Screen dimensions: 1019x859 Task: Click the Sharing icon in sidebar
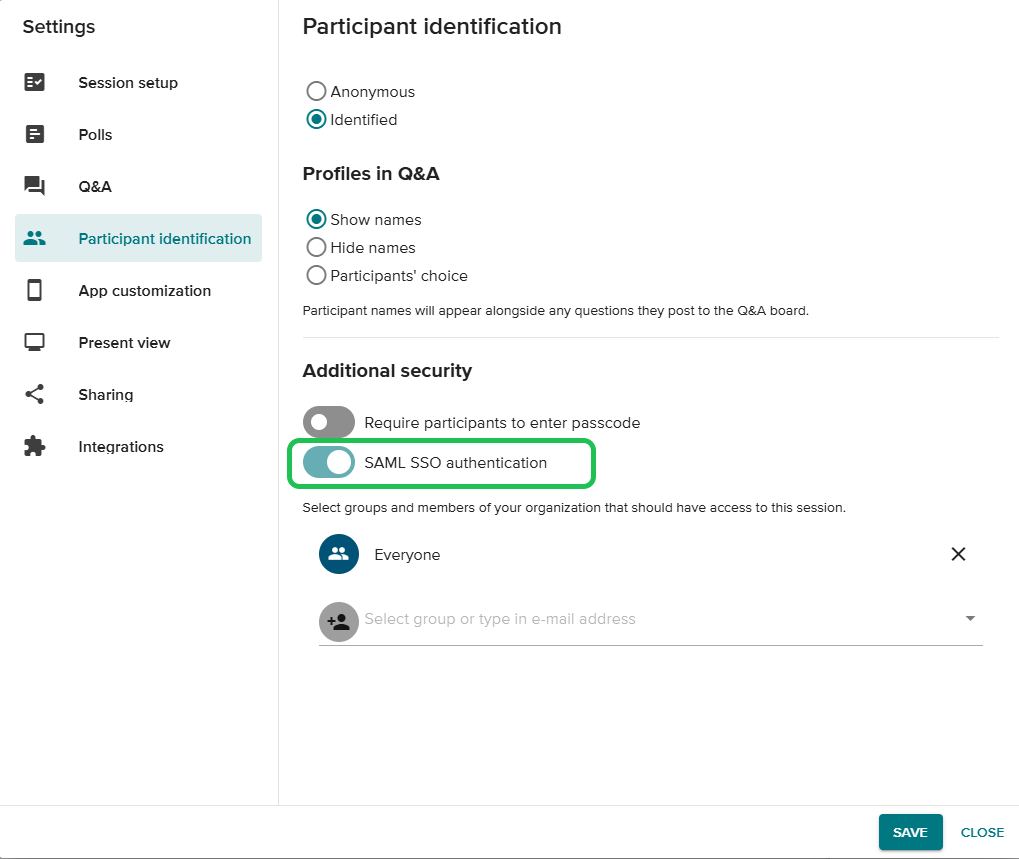[x=35, y=395]
